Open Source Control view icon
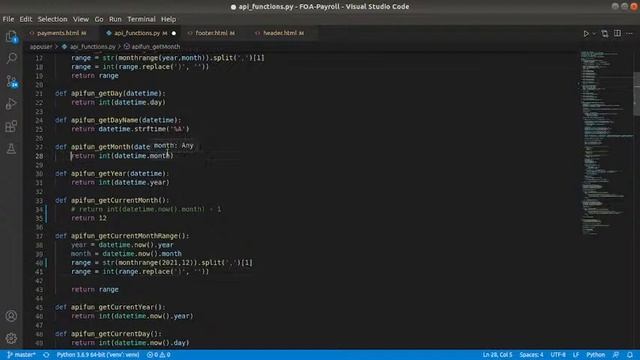 click(11, 81)
